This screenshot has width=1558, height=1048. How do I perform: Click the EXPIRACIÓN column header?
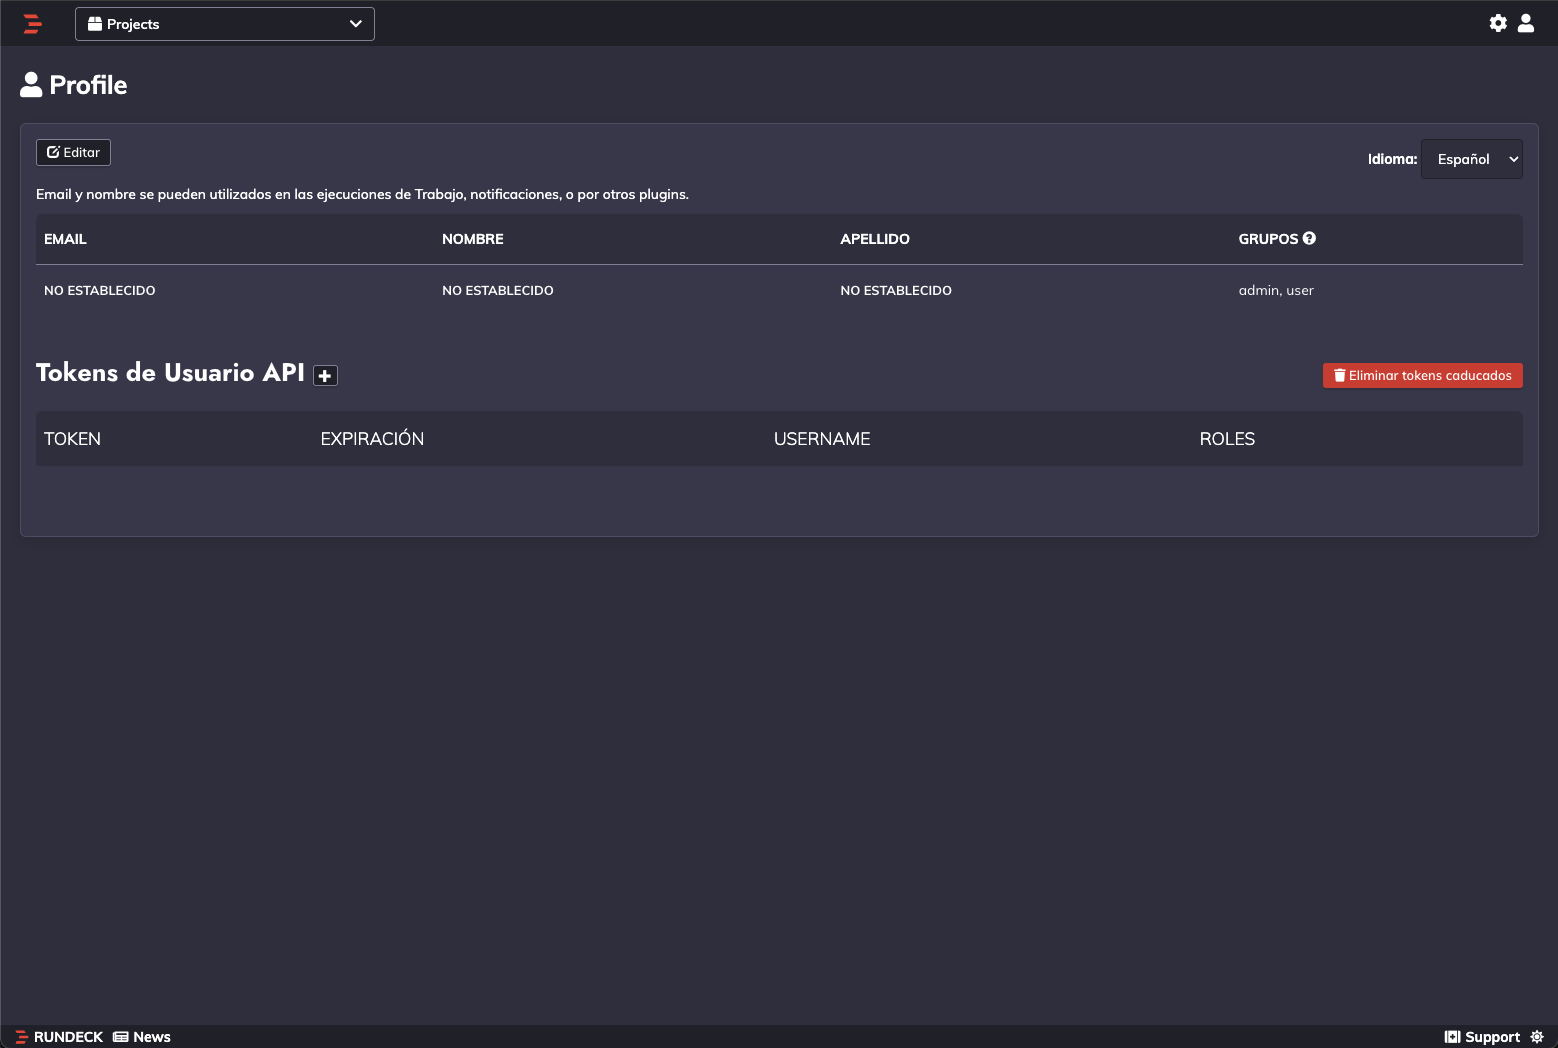click(372, 439)
